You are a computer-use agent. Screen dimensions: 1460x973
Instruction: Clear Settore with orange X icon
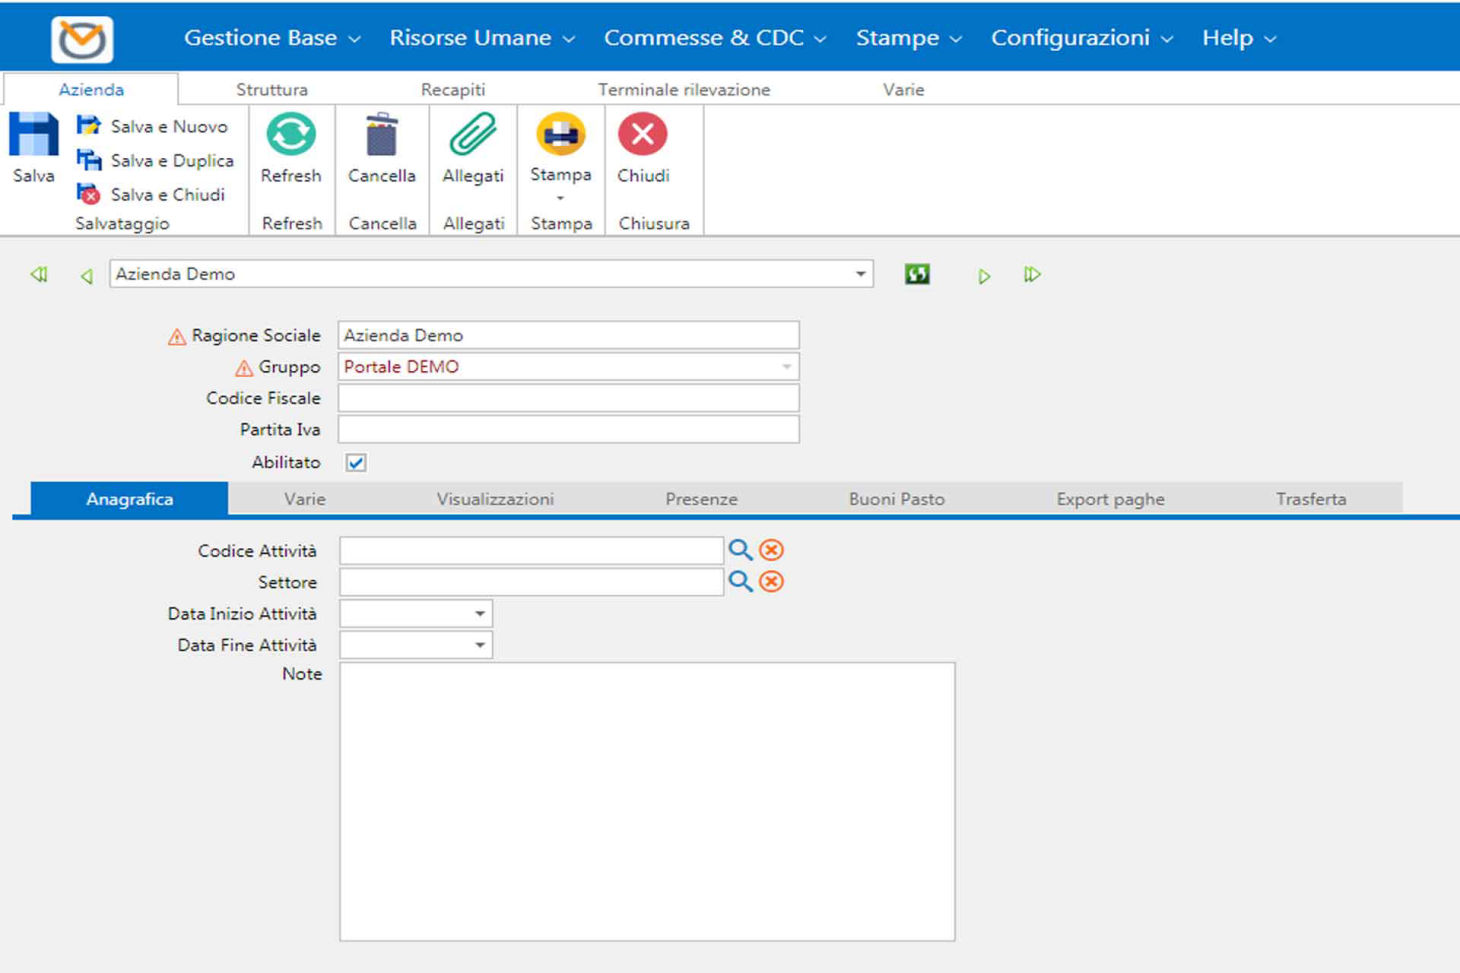pos(771,582)
